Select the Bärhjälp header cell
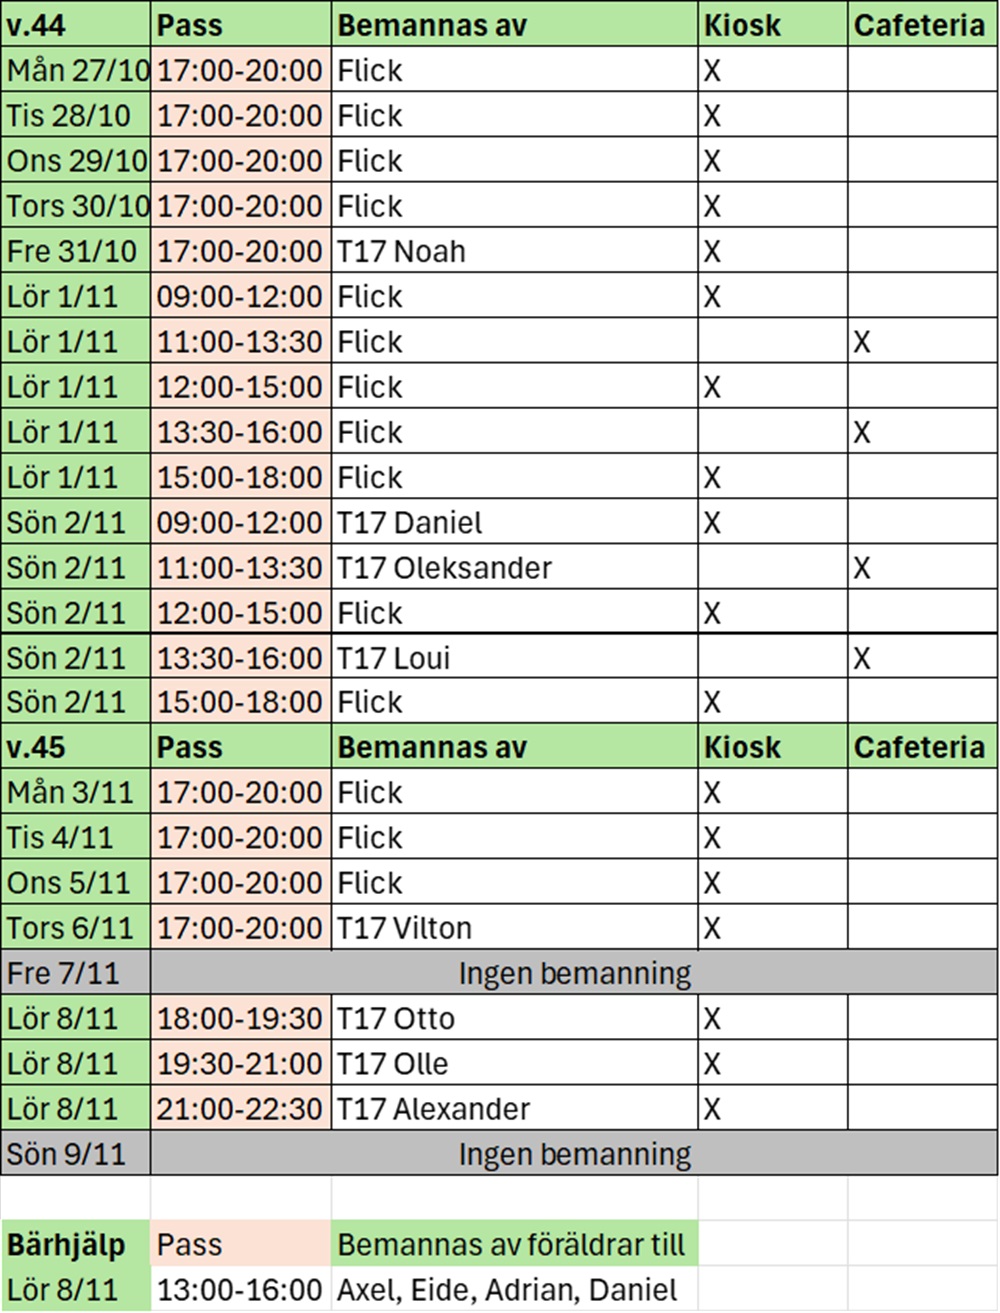This screenshot has width=1000, height=1313. tap(75, 1245)
